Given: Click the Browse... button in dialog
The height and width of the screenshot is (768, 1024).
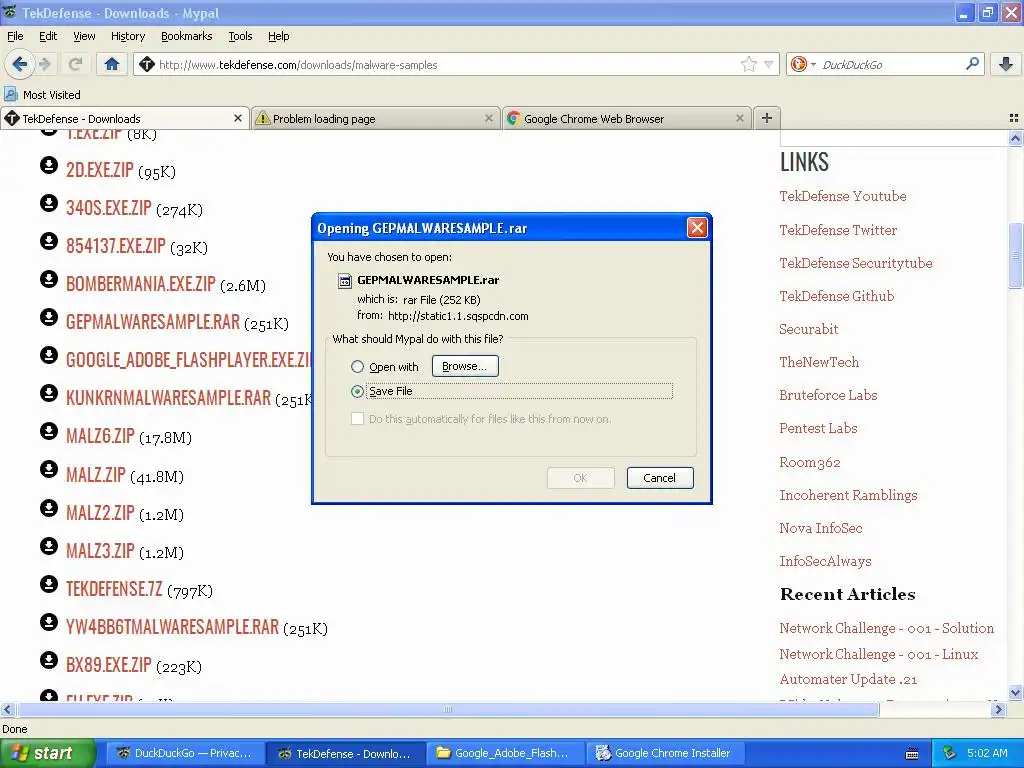Looking at the screenshot, I should point(465,366).
